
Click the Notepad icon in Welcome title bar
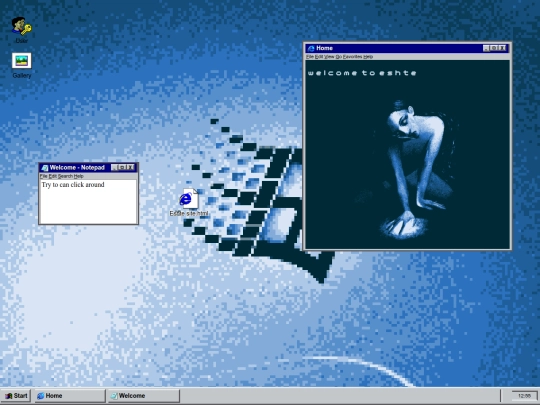point(44,168)
